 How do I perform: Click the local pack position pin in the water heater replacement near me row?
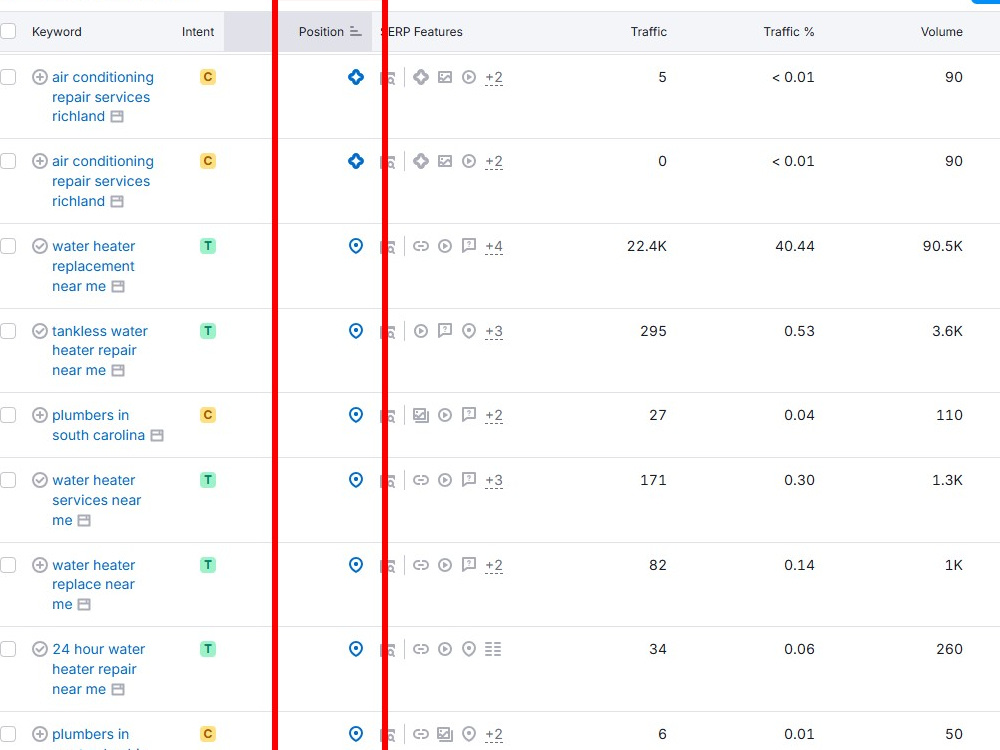(356, 246)
